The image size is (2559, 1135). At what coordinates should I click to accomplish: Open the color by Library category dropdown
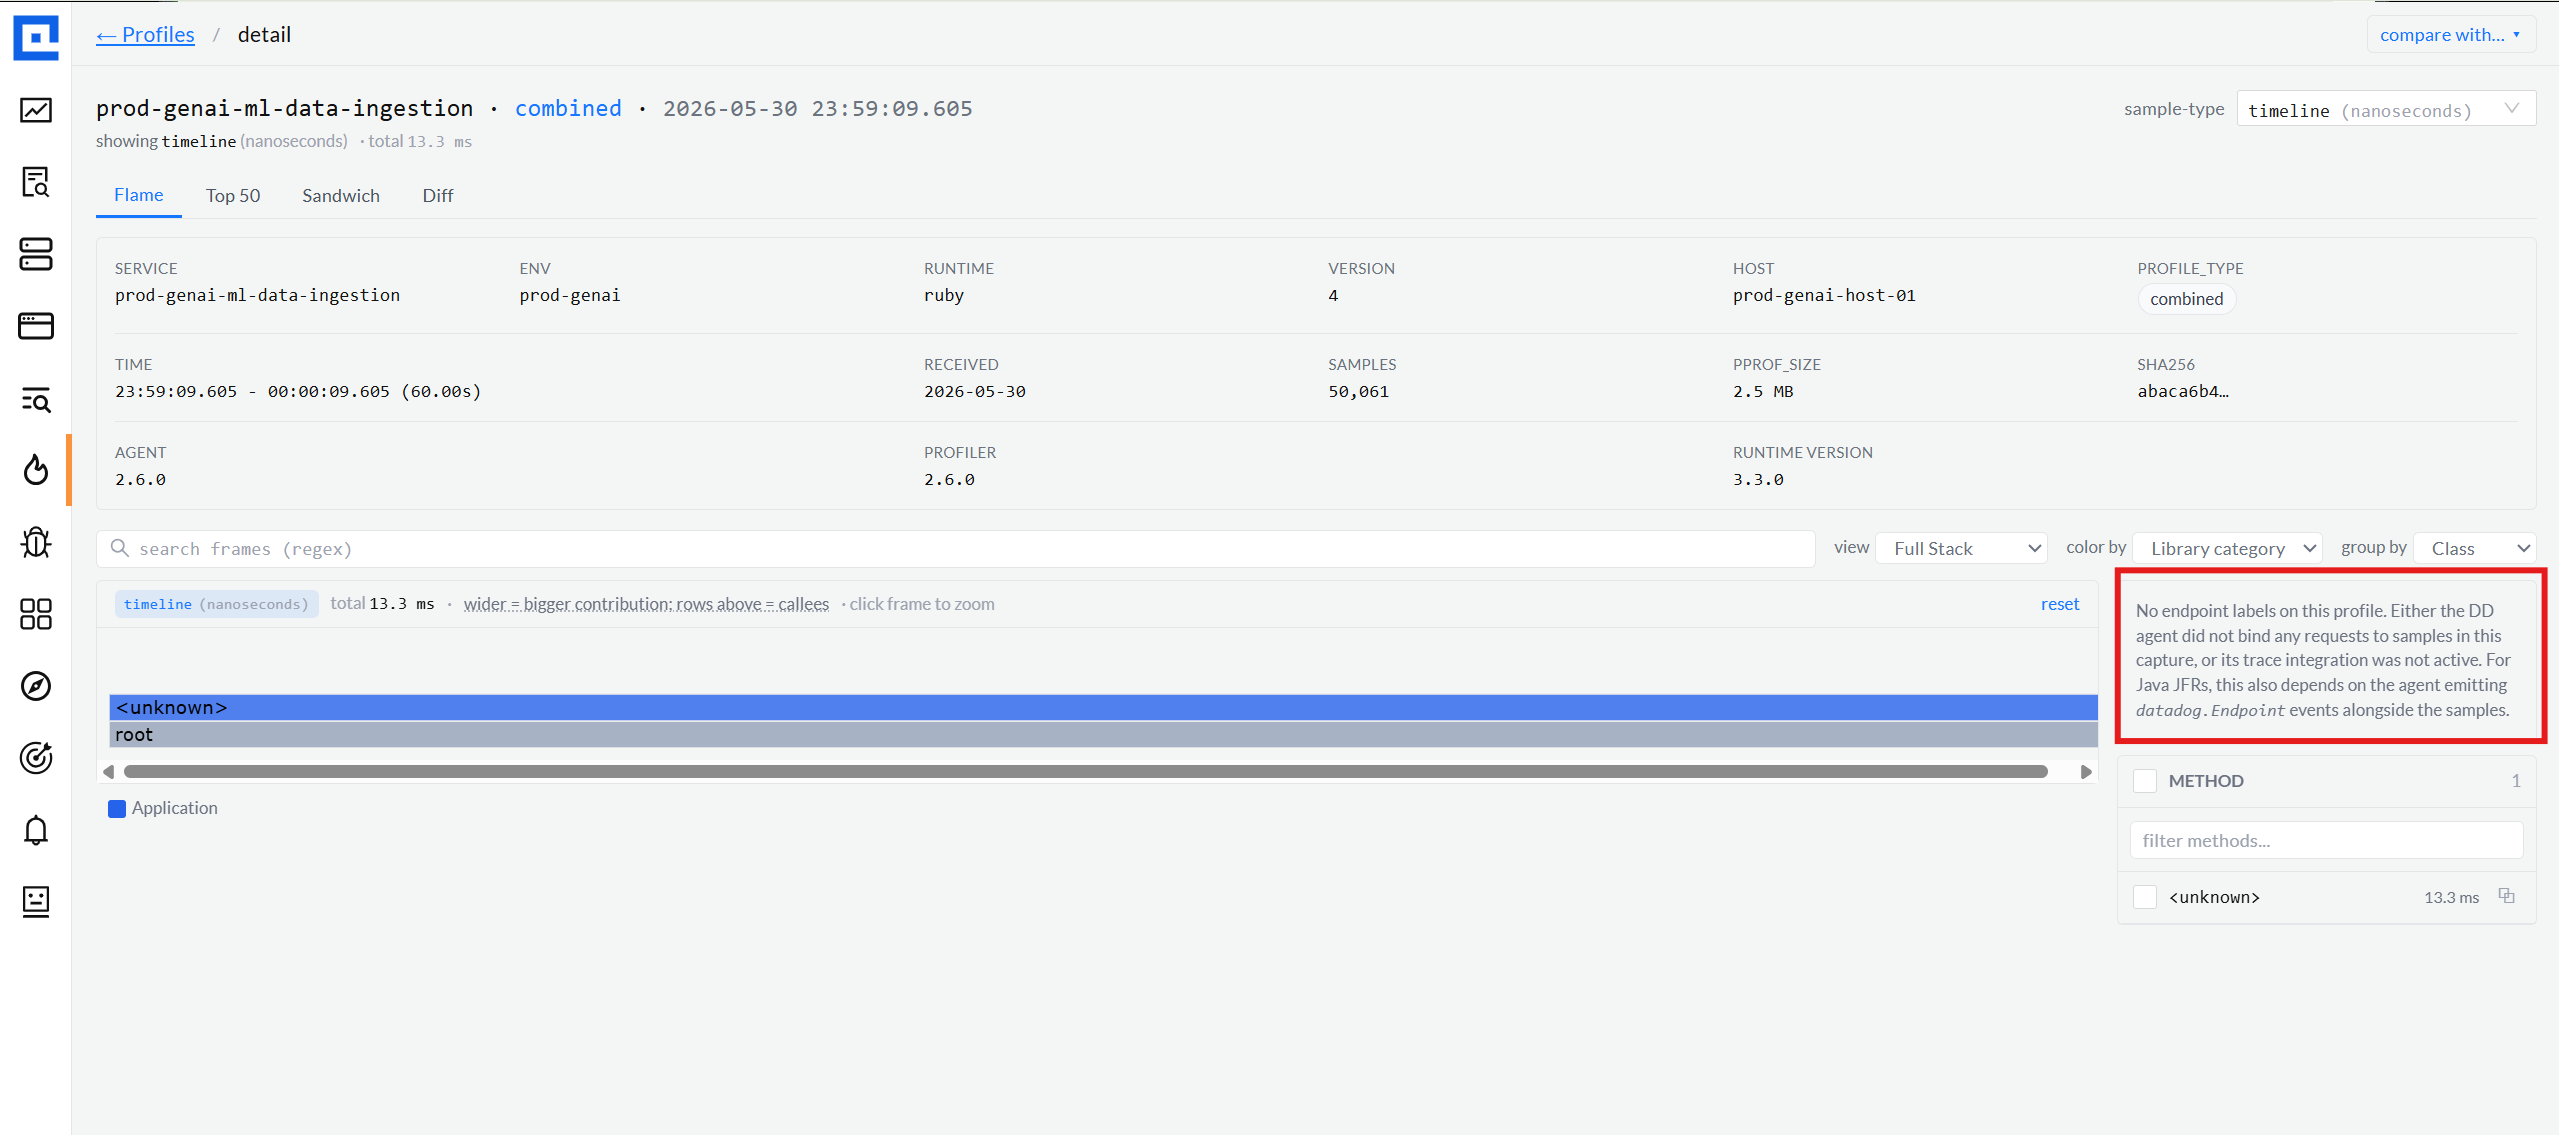tap(2227, 548)
